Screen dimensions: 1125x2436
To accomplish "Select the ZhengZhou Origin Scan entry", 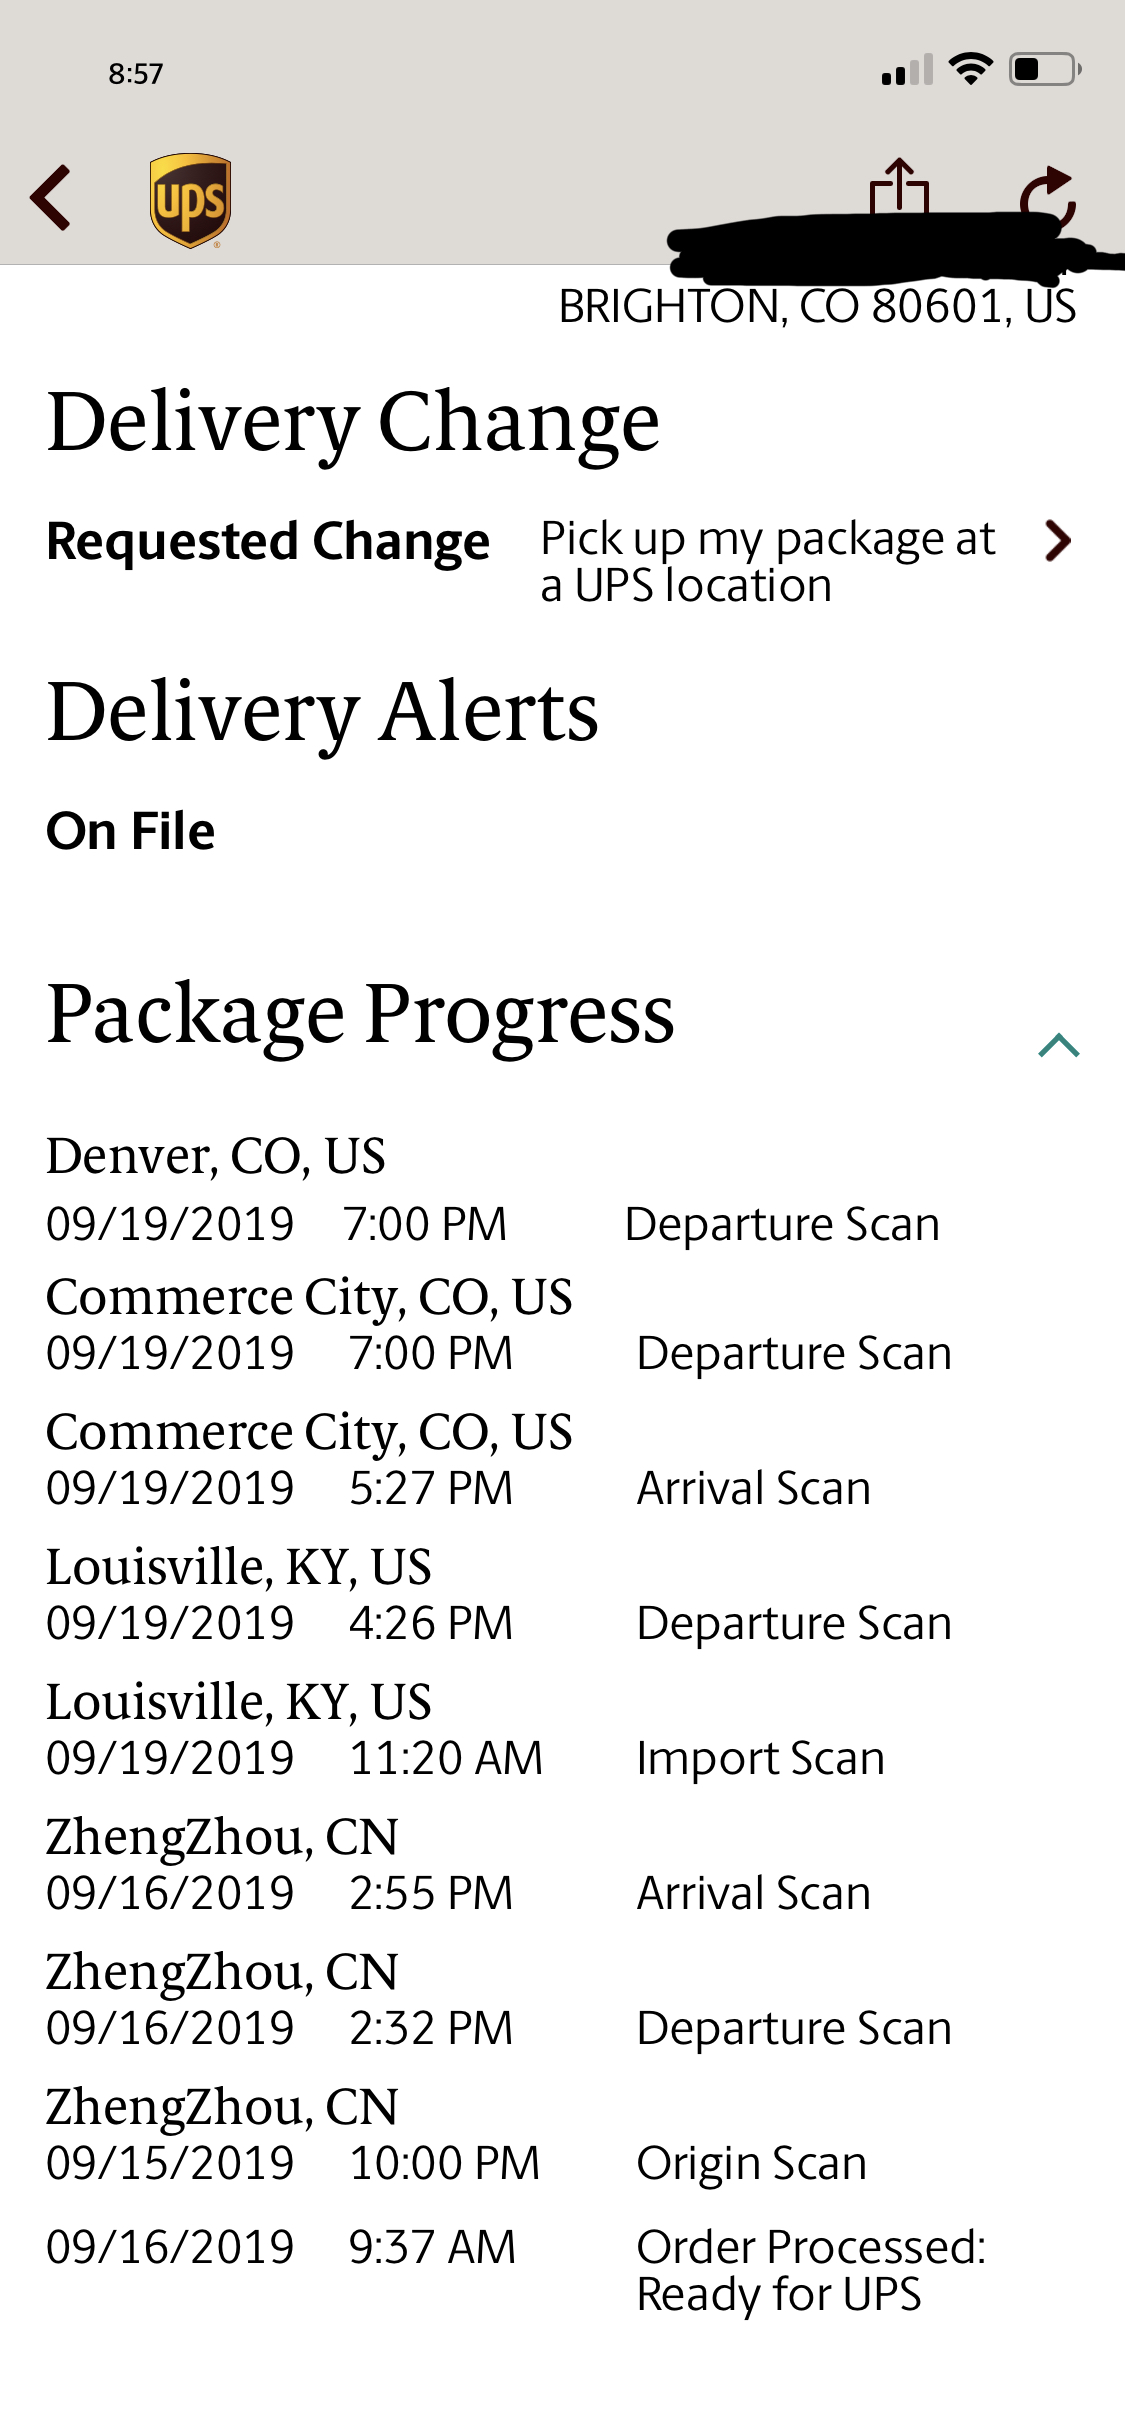I will tap(456, 2135).
